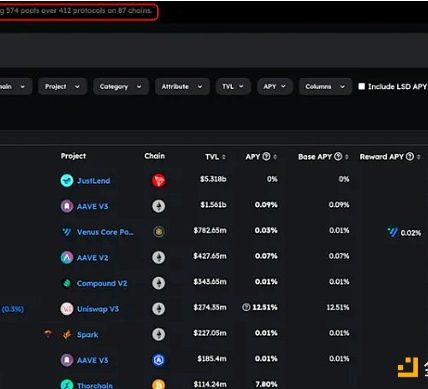
Task: Open the TVL range filter dropdown
Action: 233,87
